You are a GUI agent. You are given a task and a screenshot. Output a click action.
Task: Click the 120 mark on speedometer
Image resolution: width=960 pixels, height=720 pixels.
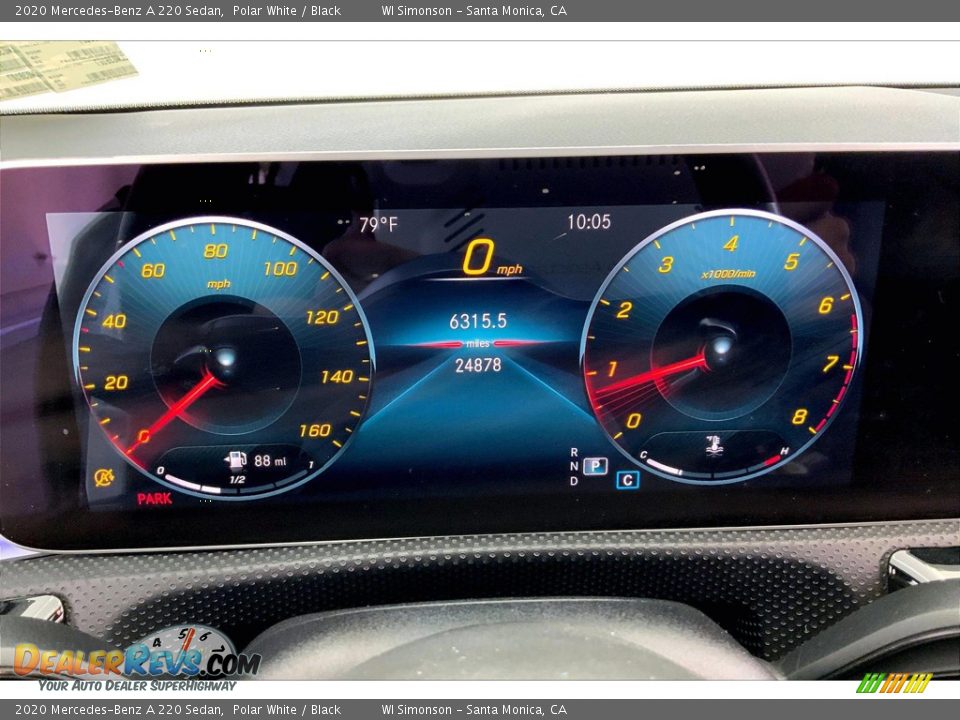[x=323, y=317]
